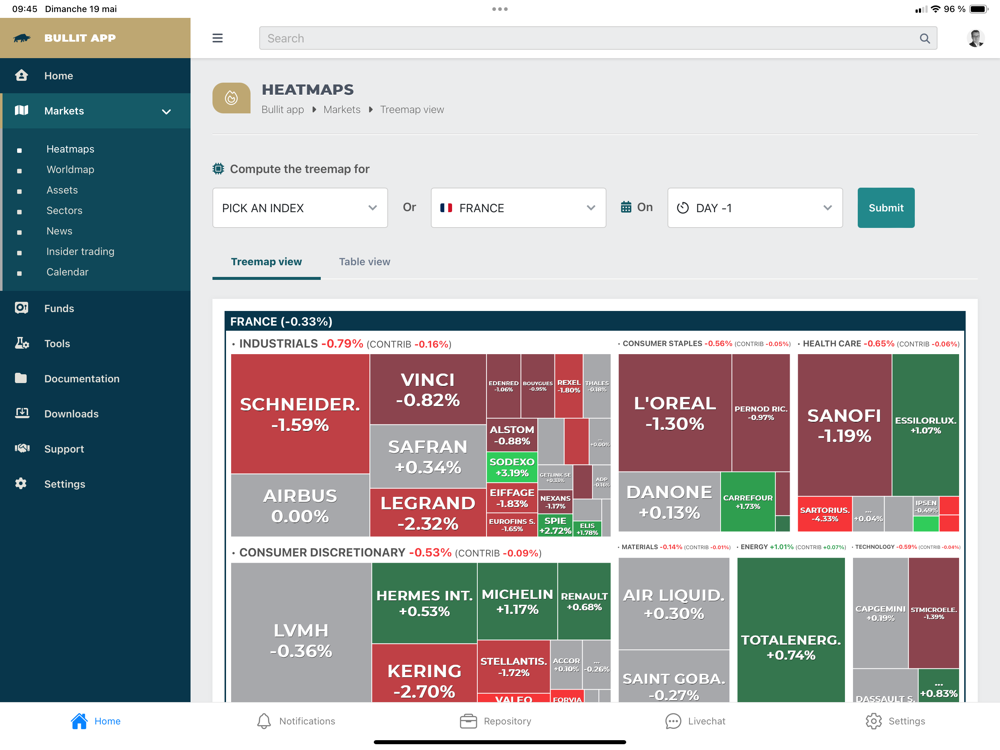
Task: Tap the Wi-Fi status icon
Action: coord(936,9)
